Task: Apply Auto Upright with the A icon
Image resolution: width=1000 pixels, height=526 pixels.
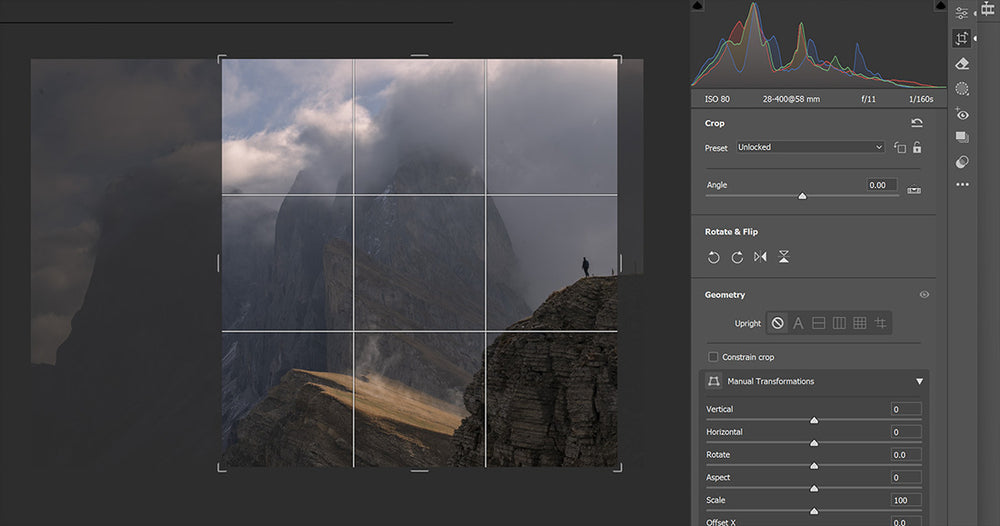Action: (798, 323)
